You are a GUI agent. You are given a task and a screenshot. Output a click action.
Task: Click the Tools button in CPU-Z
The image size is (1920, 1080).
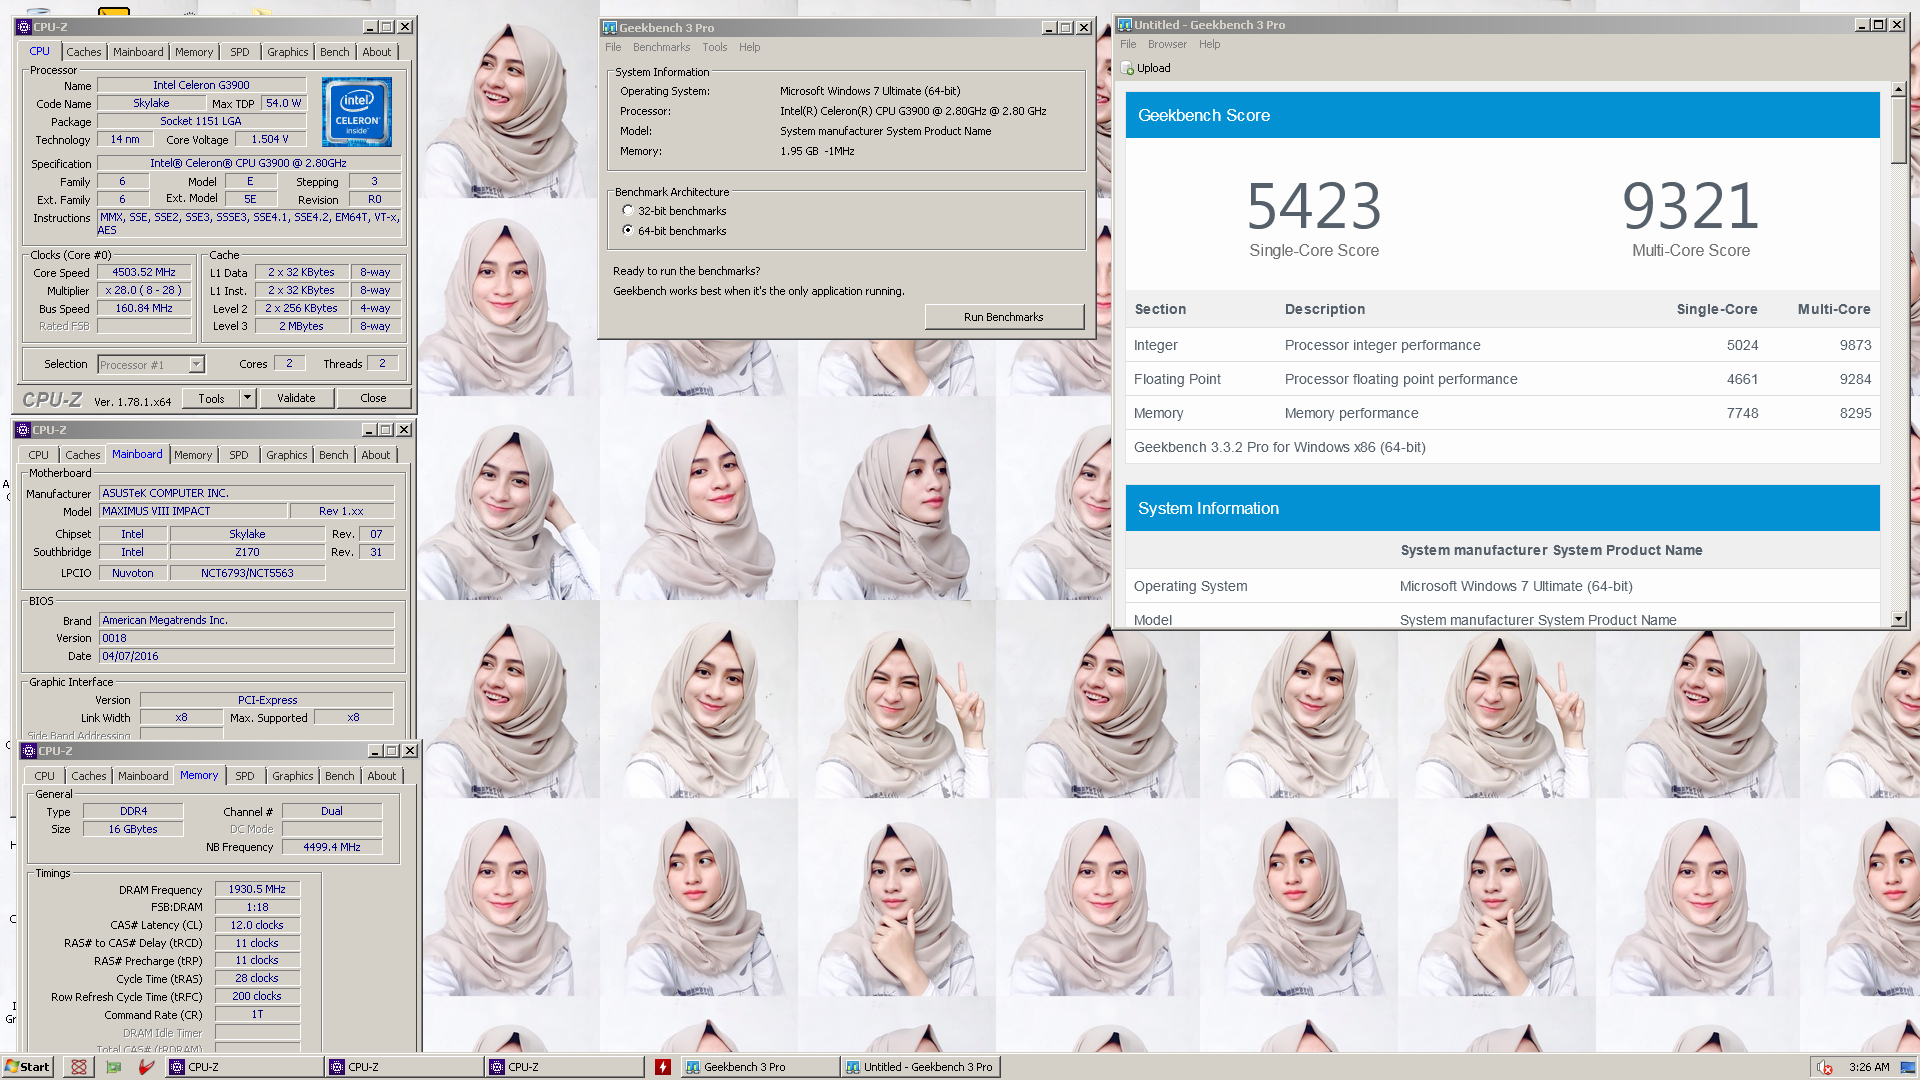pyautogui.click(x=211, y=398)
